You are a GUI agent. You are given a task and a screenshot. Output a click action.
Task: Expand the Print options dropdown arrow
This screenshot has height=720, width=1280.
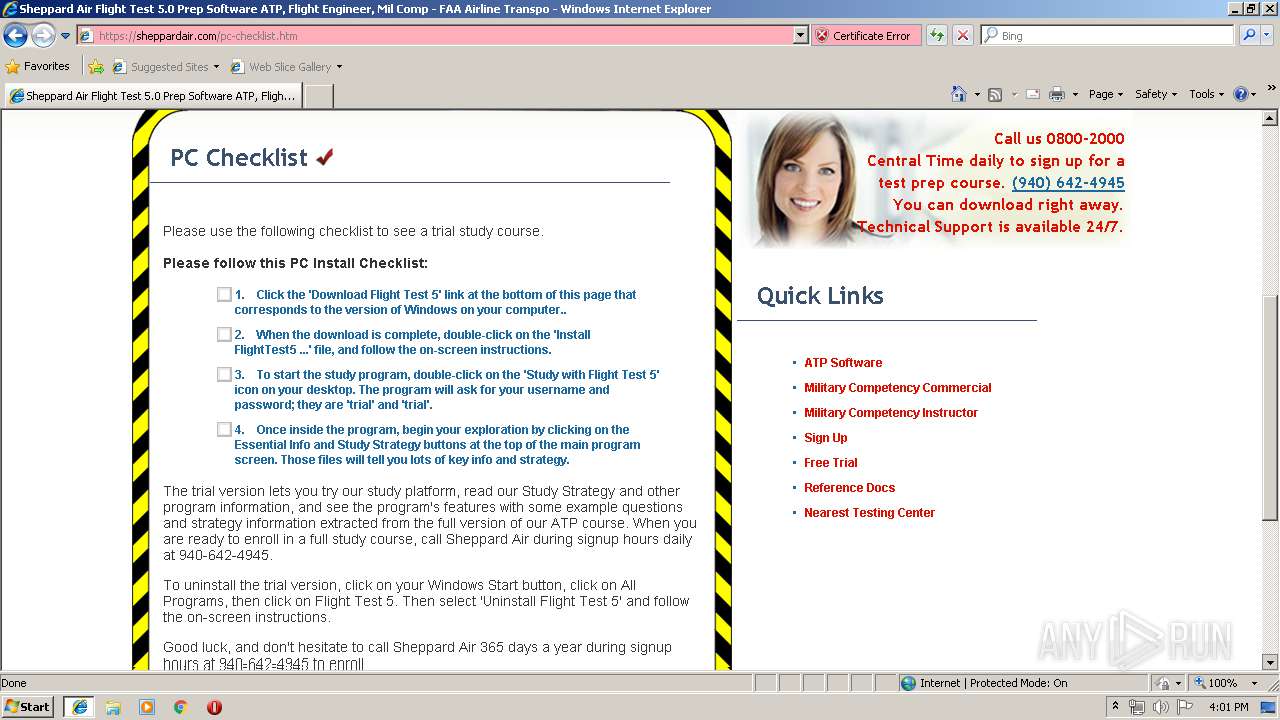pos(1075,94)
